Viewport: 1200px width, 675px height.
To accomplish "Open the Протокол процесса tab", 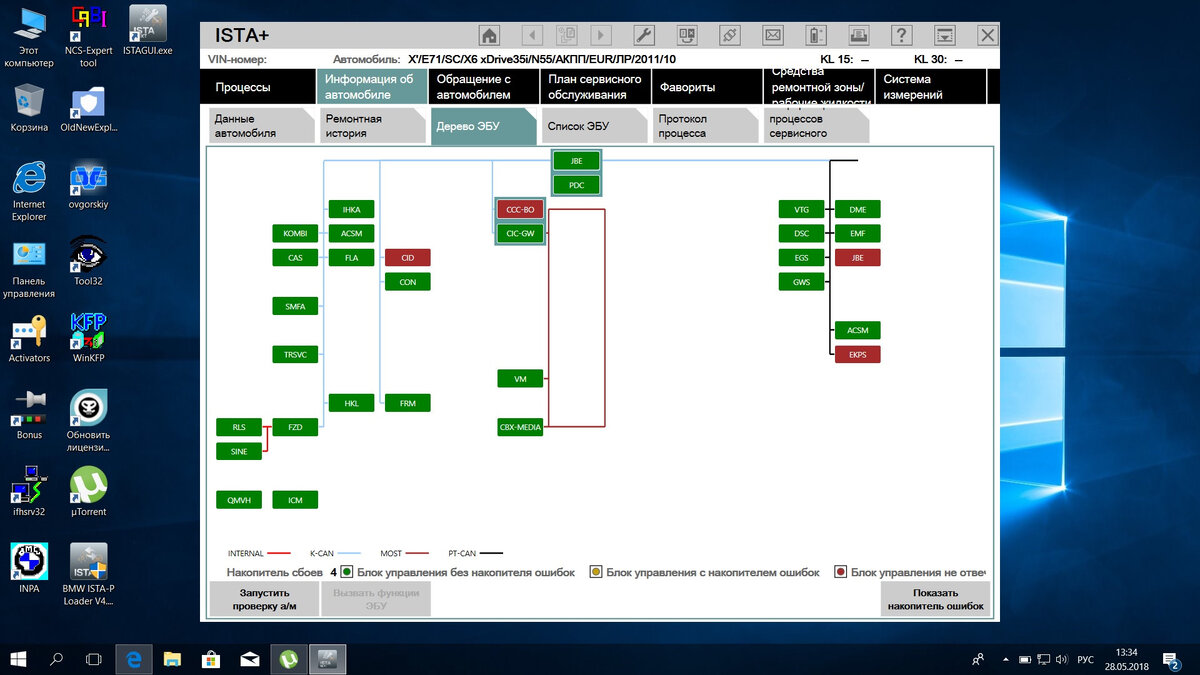I will tap(705, 126).
